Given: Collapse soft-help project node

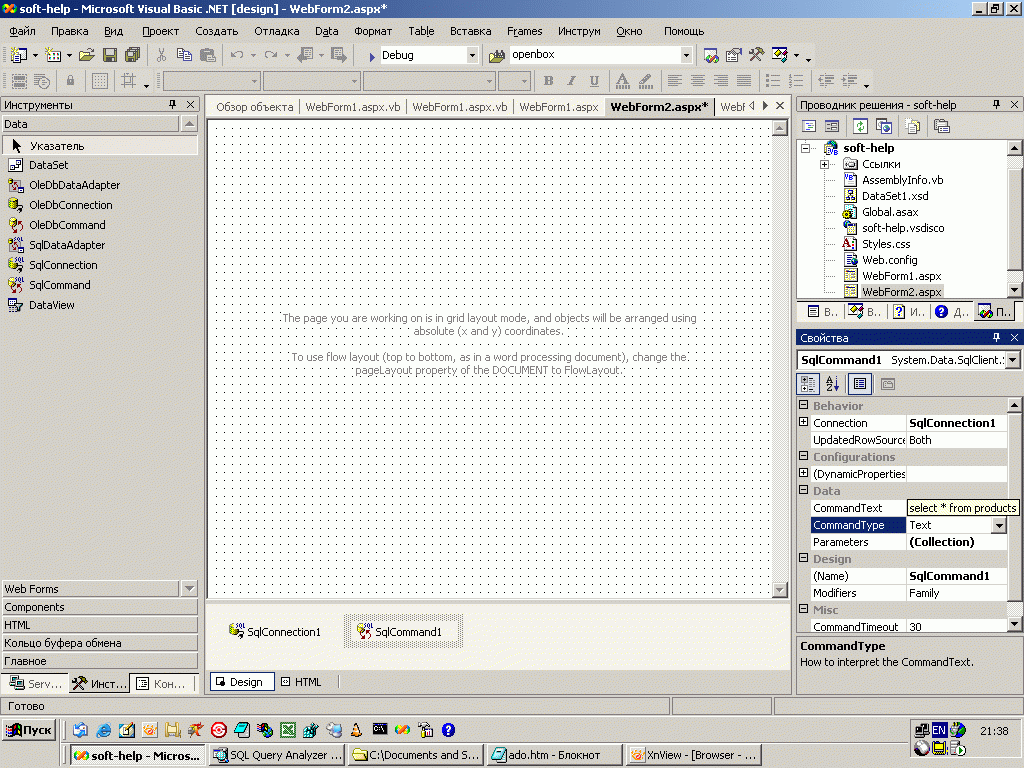Looking at the screenshot, I should 805,148.
